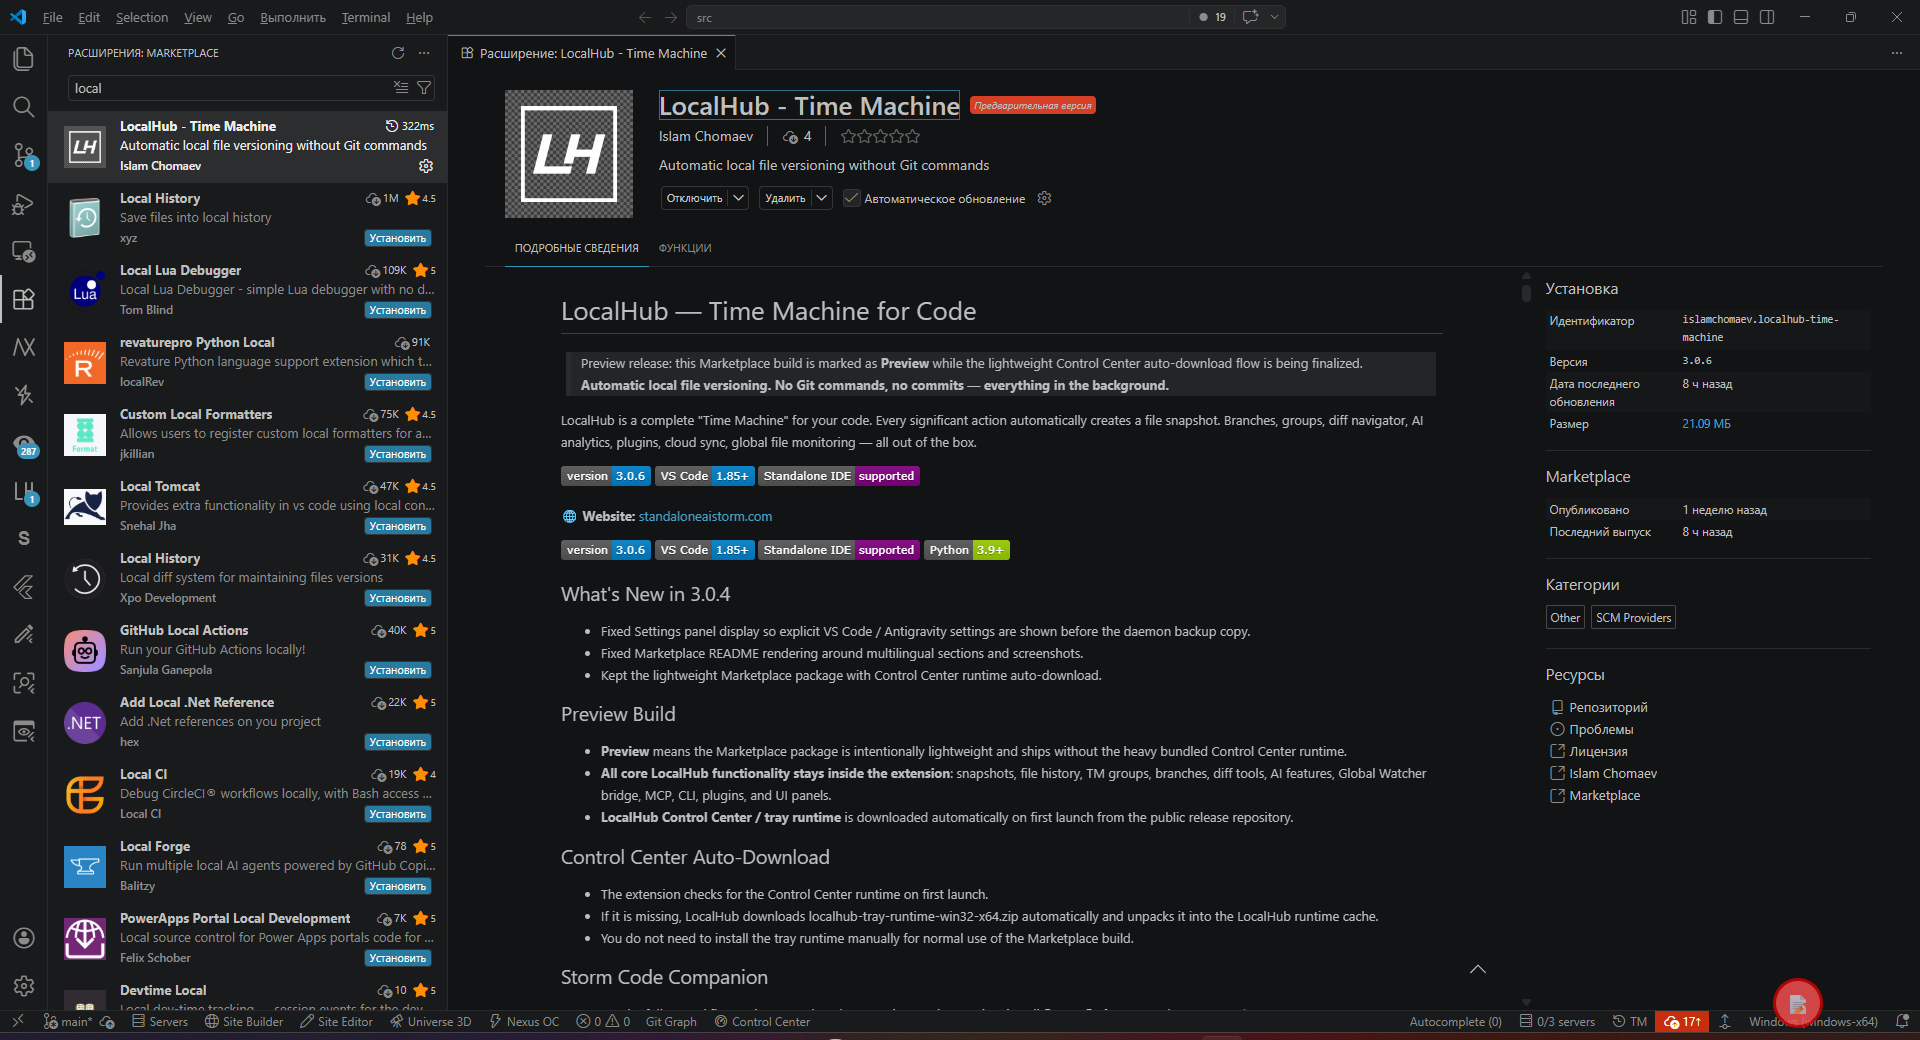The image size is (1920, 1040).
Task: Toggle secondary sidebar layout button
Action: tap(1767, 17)
